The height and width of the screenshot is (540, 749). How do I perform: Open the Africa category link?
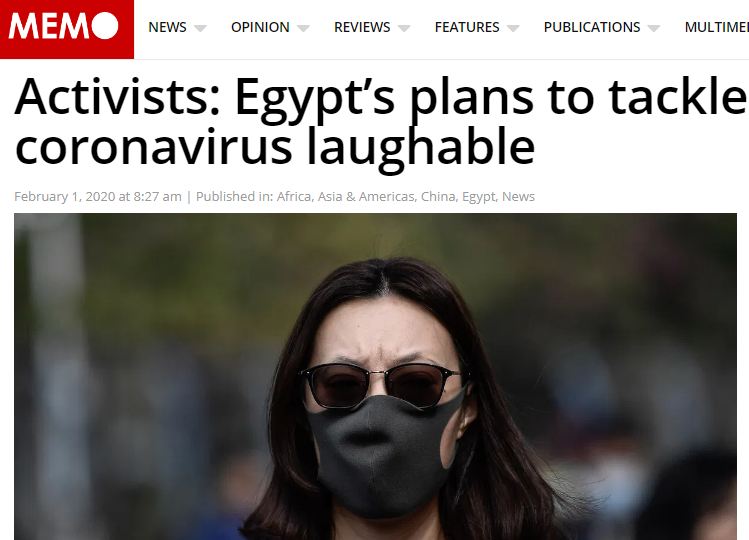294,196
